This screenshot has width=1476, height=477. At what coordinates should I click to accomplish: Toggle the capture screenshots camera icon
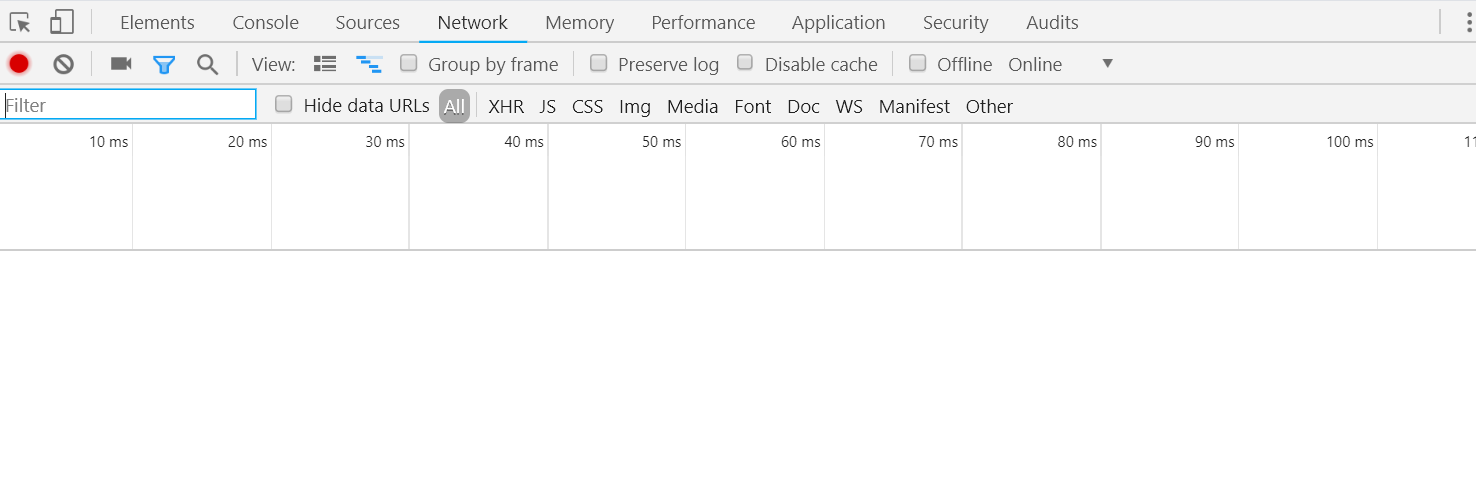[x=121, y=64]
